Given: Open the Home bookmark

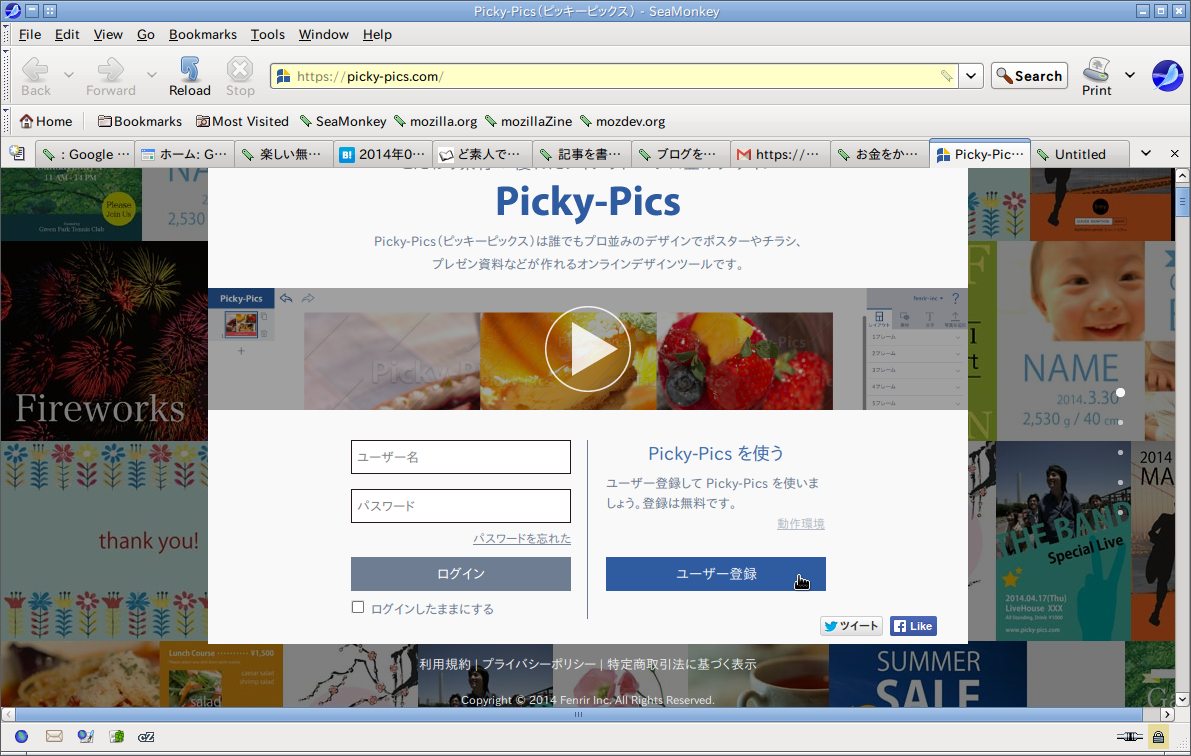Looking at the screenshot, I should click(46, 122).
